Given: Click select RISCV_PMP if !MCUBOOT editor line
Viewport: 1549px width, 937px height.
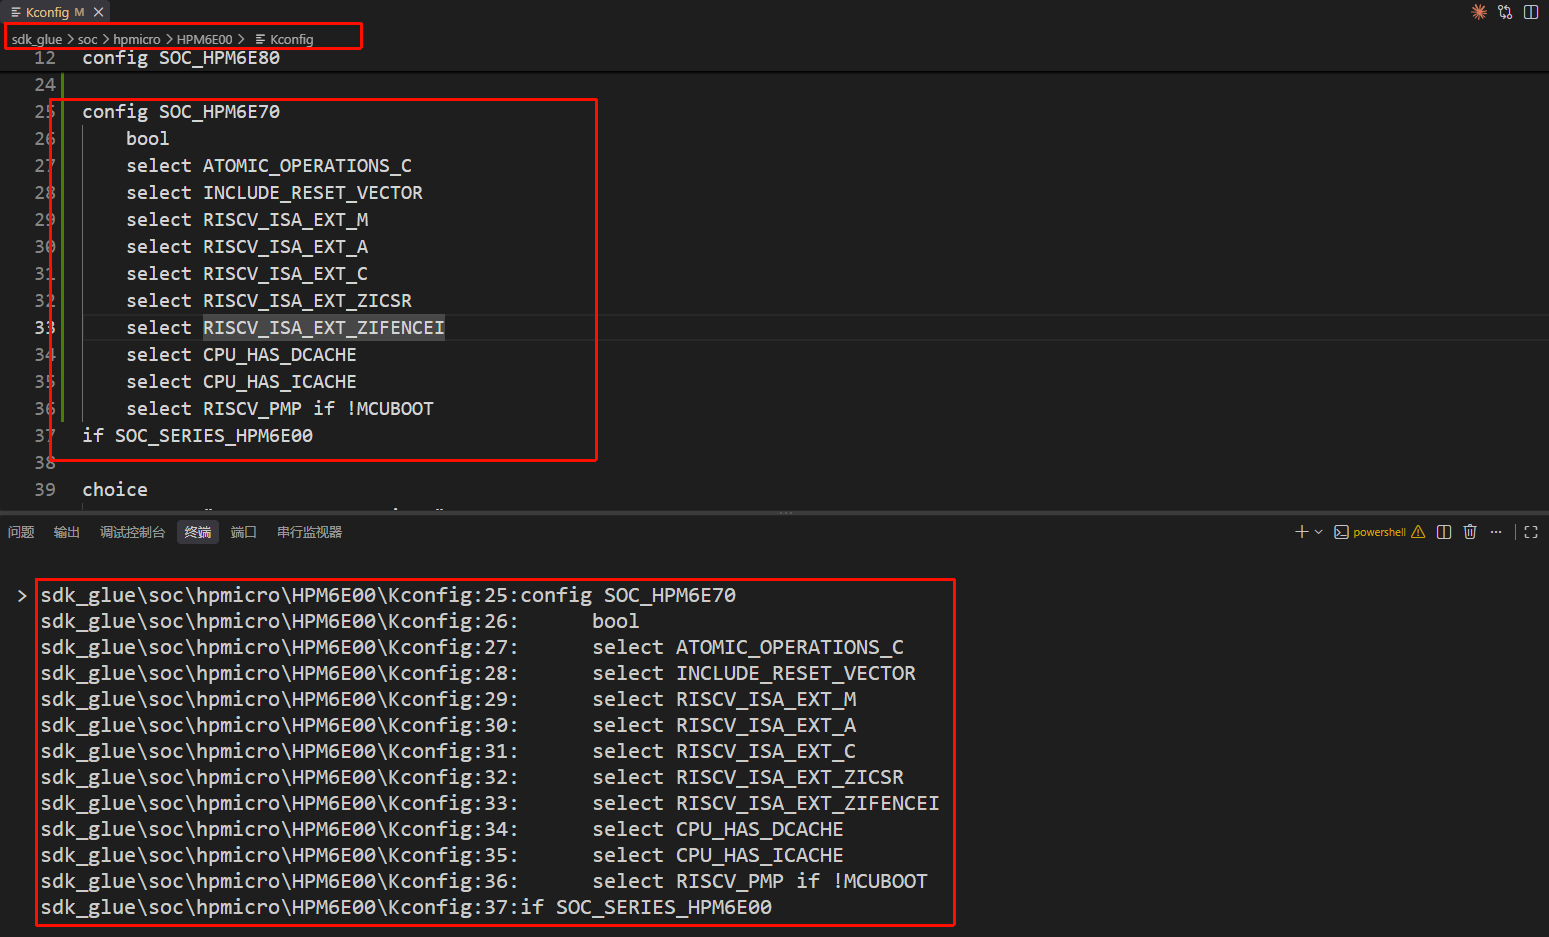Looking at the screenshot, I should [x=280, y=409].
